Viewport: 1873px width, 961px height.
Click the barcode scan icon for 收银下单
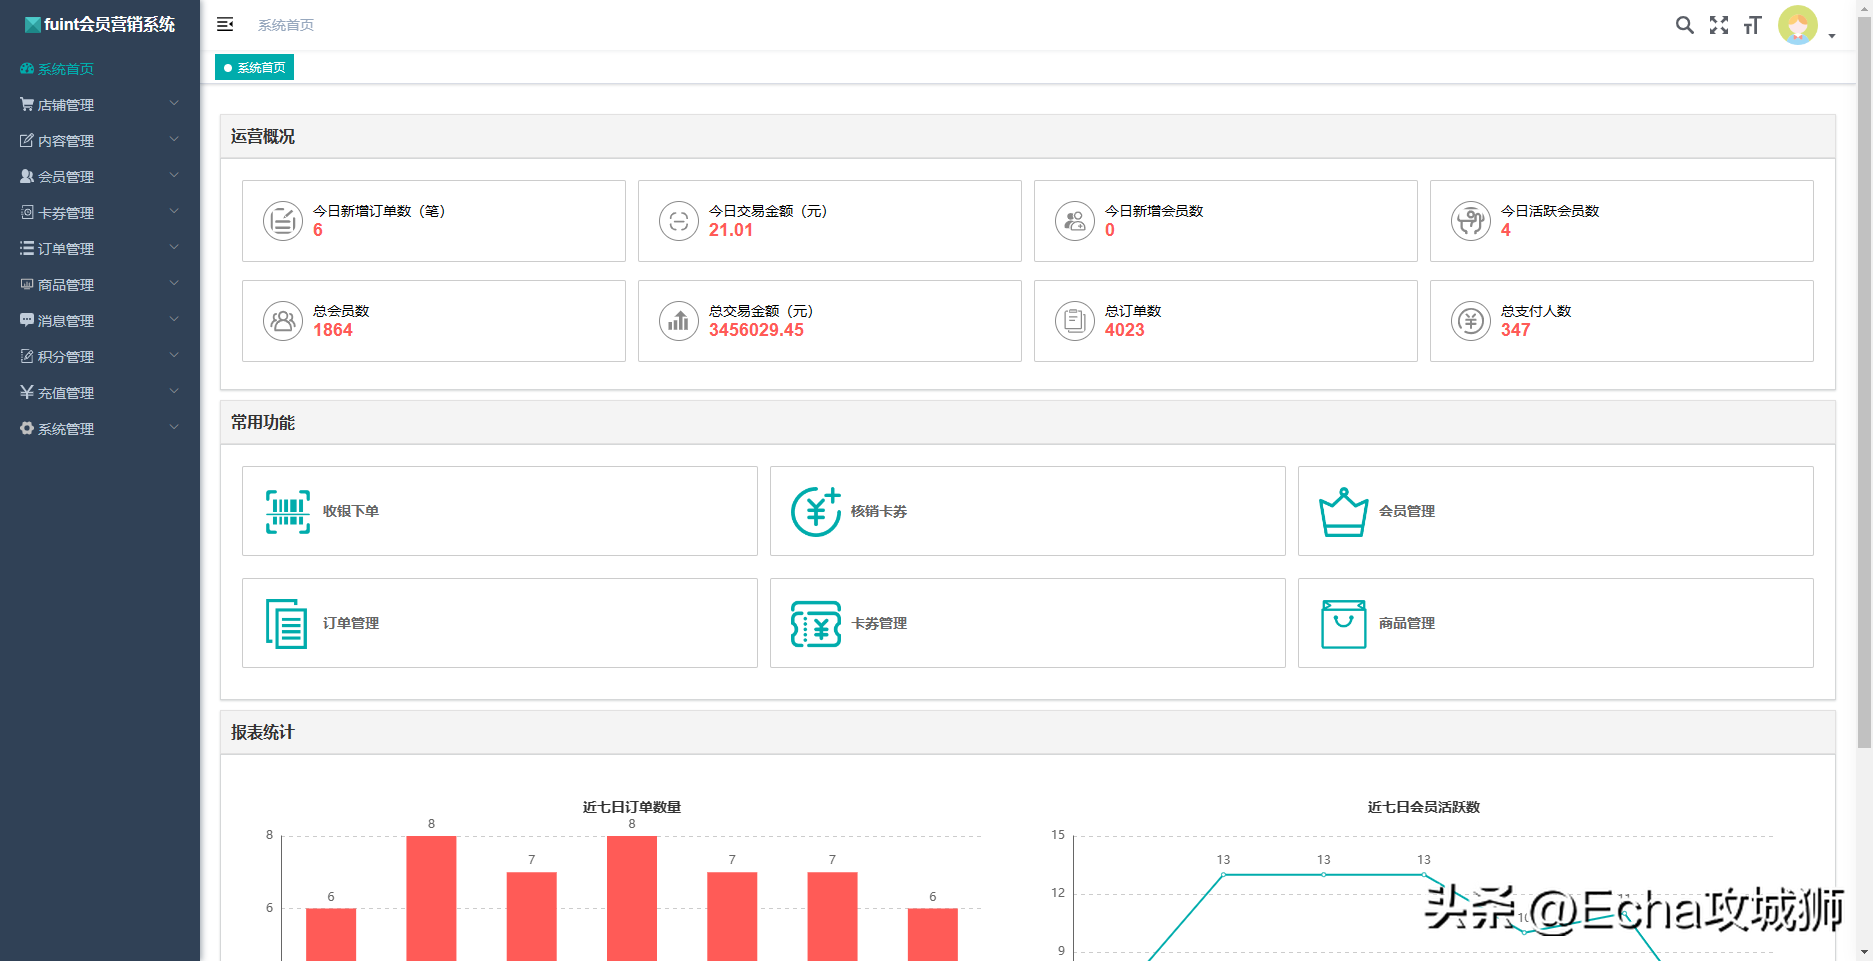pos(288,511)
